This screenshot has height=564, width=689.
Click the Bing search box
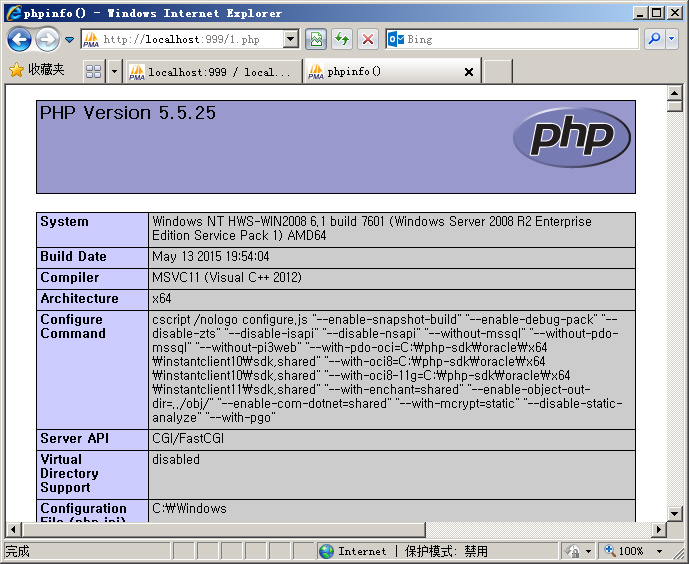point(512,40)
